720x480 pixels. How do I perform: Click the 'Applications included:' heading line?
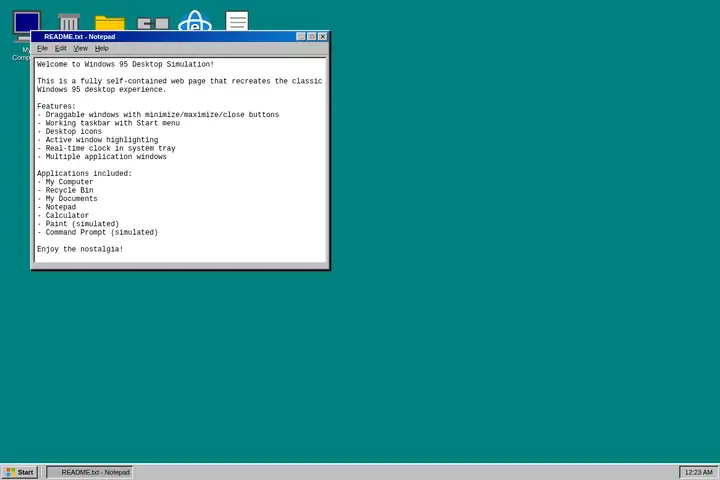84,173
